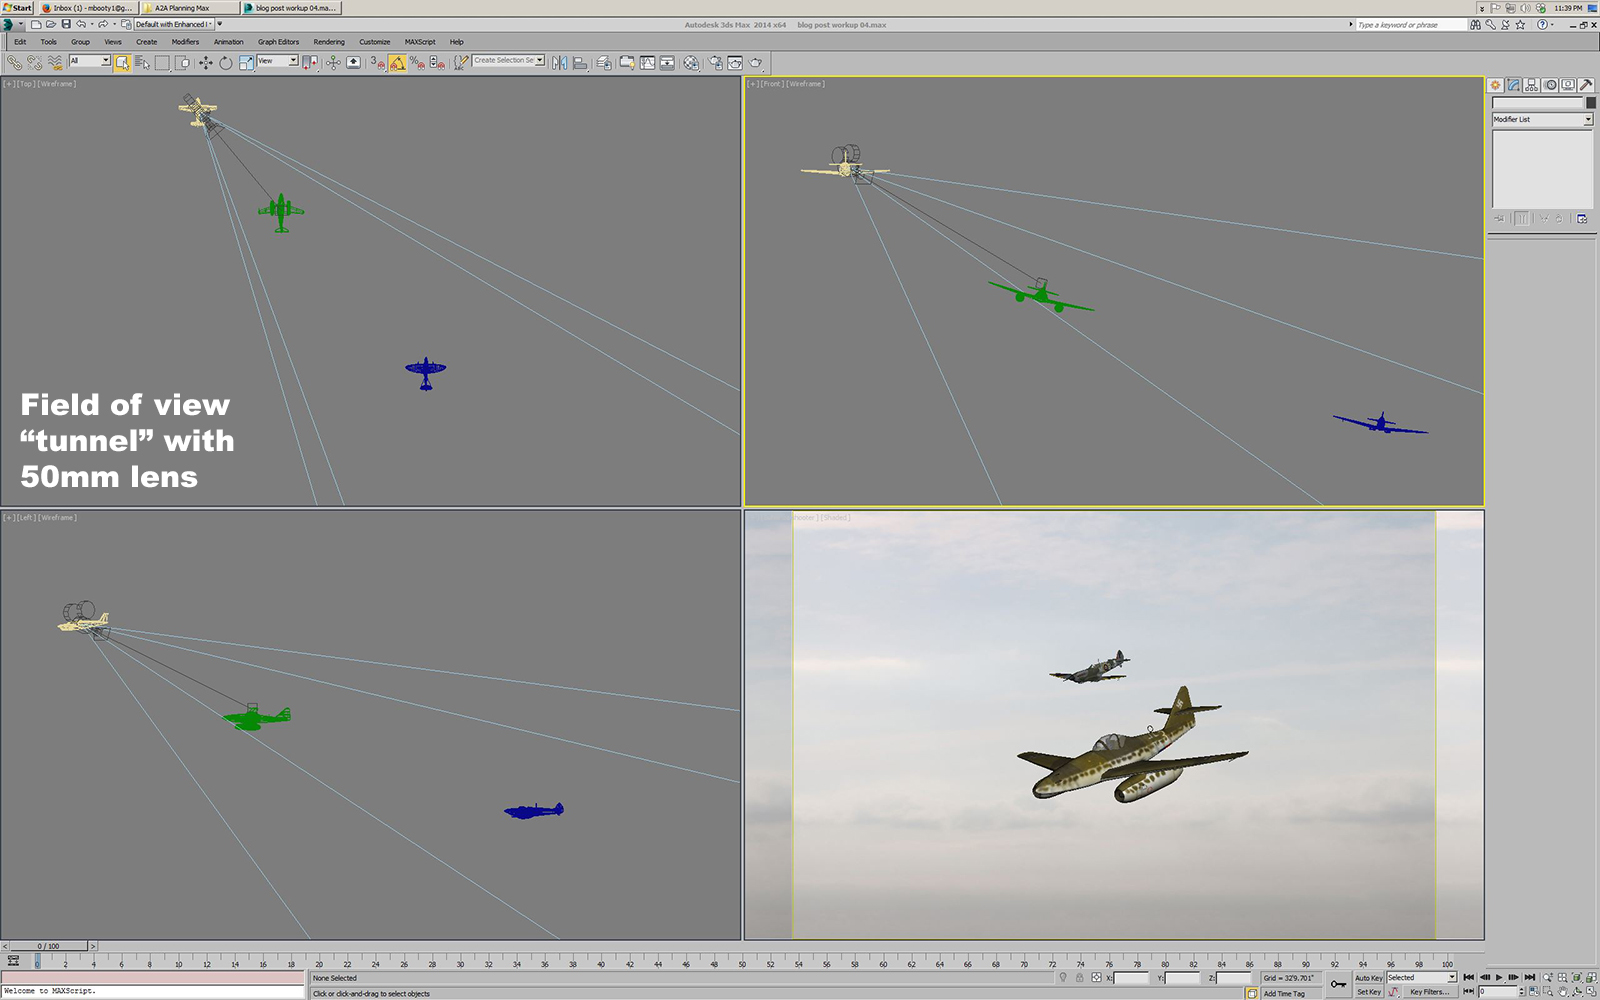Toggle Set Key mode
1600x1000 pixels.
pyautogui.click(x=1368, y=992)
